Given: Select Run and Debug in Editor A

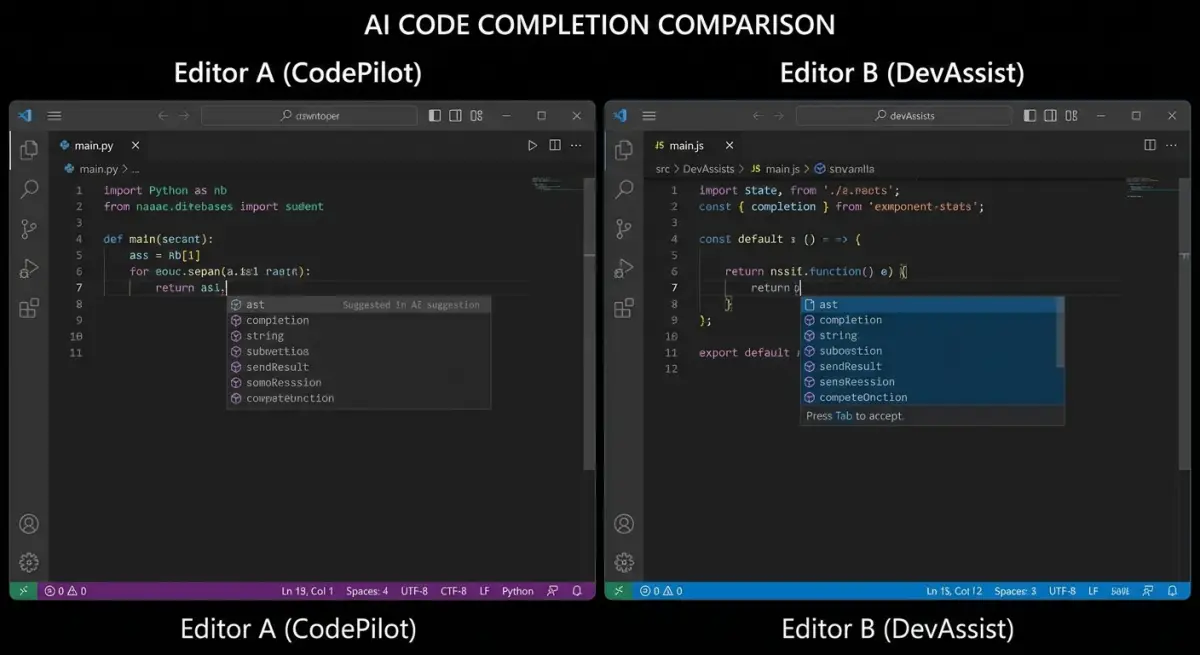Looking at the screenshot, I should coord(28,268).
